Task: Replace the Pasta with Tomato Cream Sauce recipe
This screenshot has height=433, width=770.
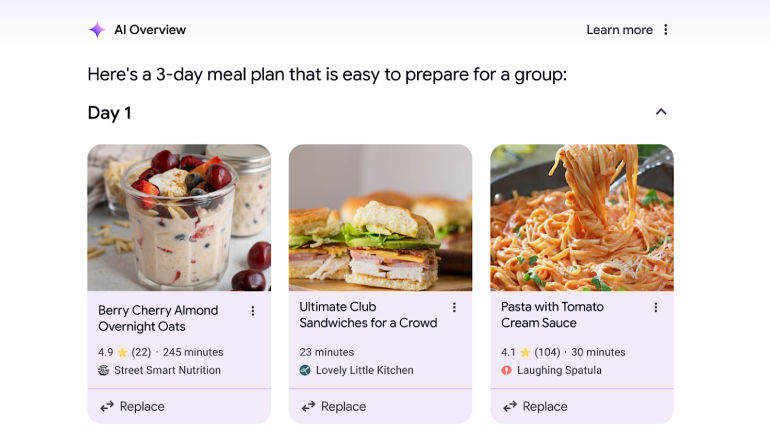Action: pyautogui.click(x=535, y=406)
